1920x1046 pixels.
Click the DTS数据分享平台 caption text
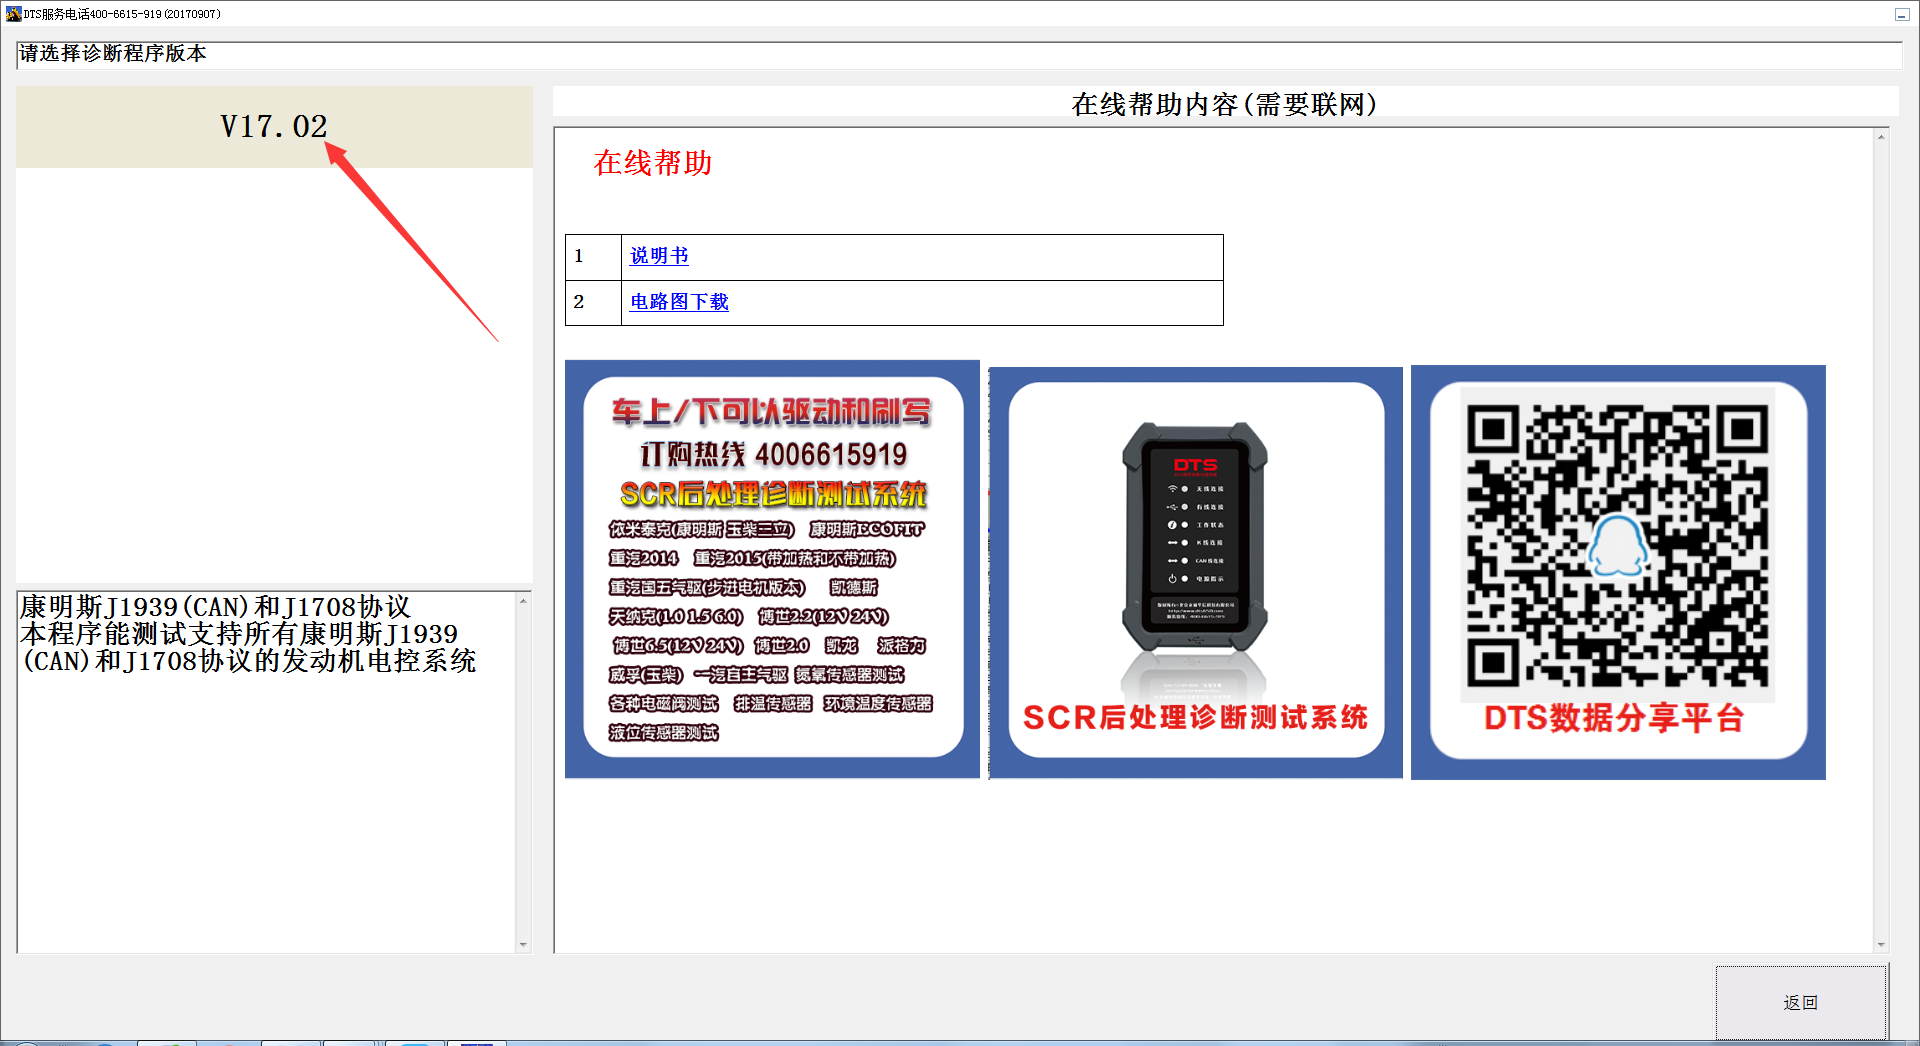coord(1614,718)
